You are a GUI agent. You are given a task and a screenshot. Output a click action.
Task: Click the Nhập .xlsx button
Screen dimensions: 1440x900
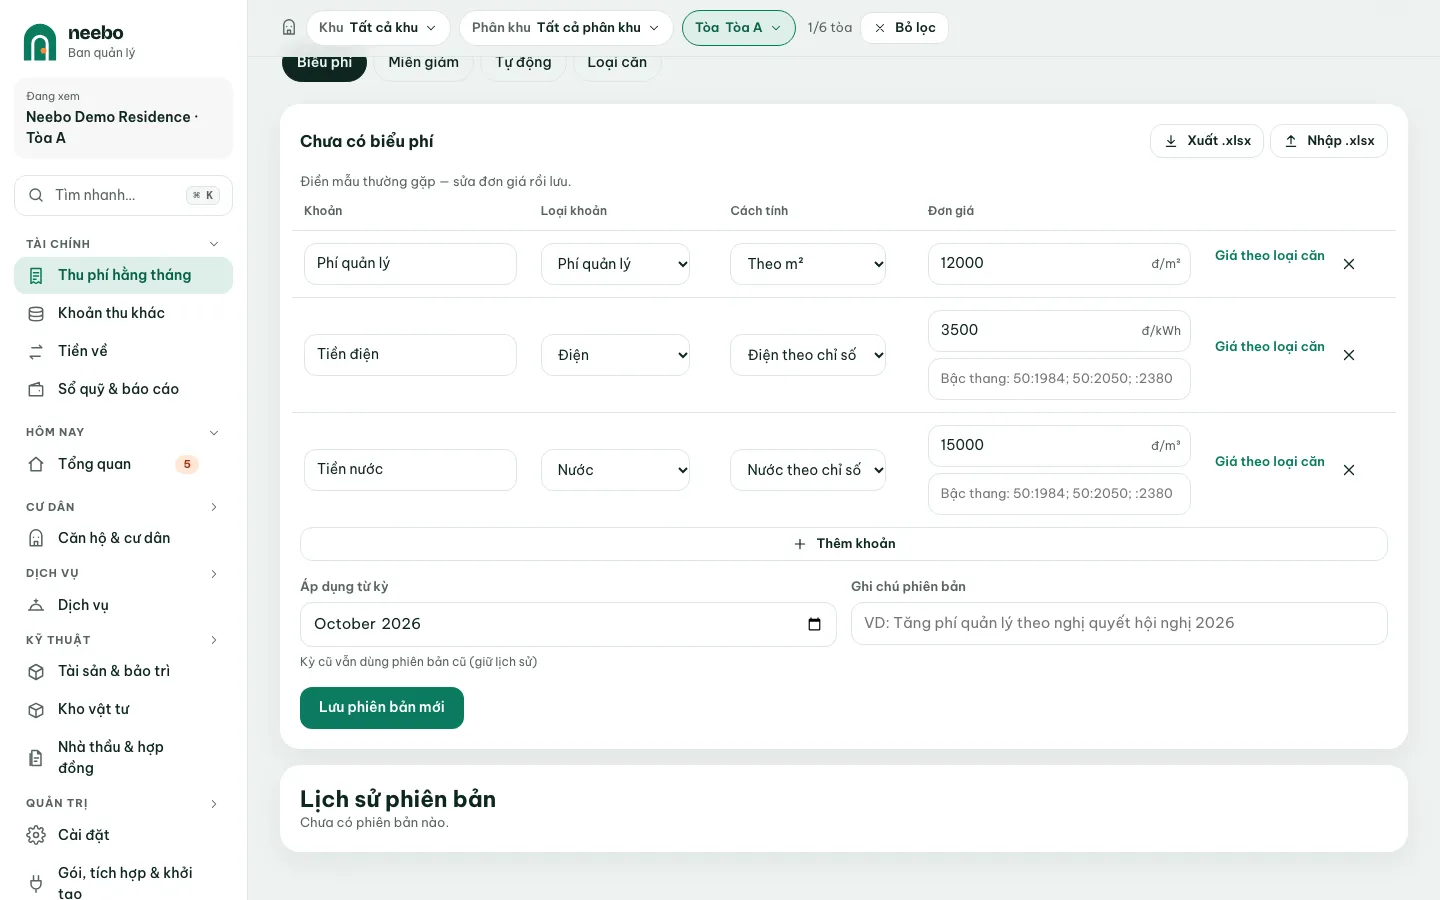point(1329,141)
